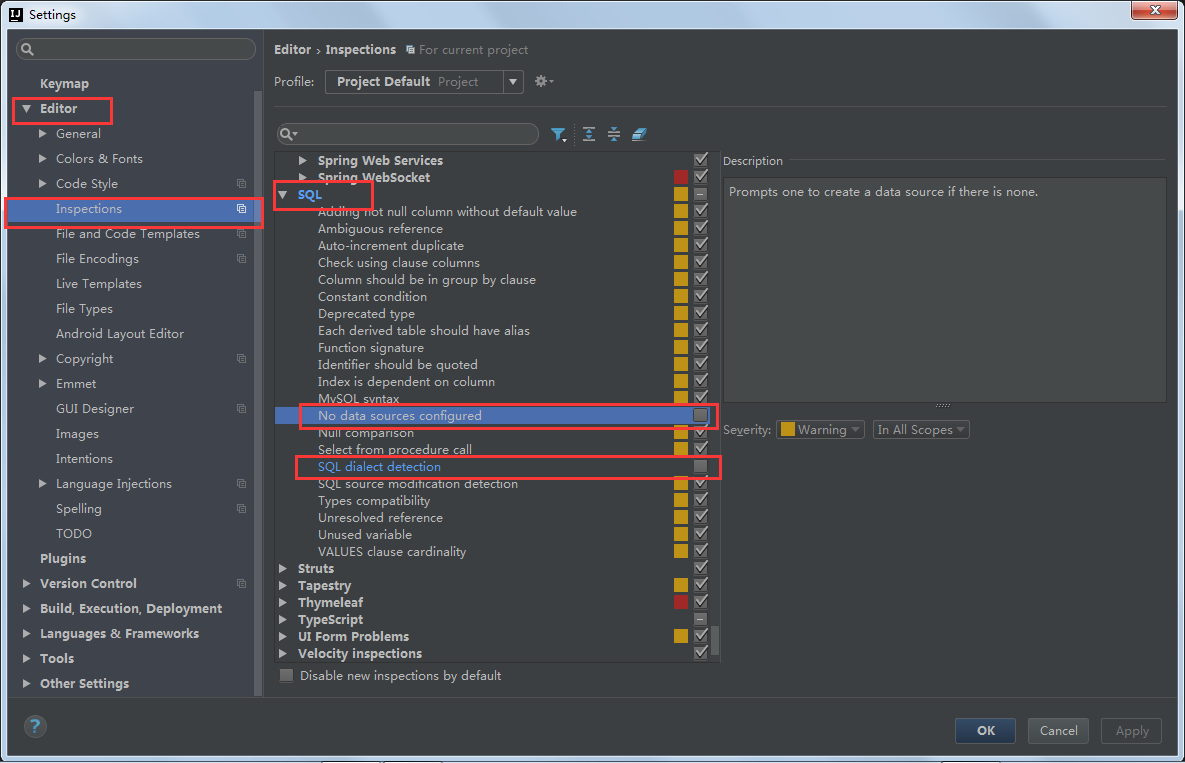The height and width of the screenshot is (763, 1185).
Task: Open Android Layout Editor settings
Action: point(119,333)
